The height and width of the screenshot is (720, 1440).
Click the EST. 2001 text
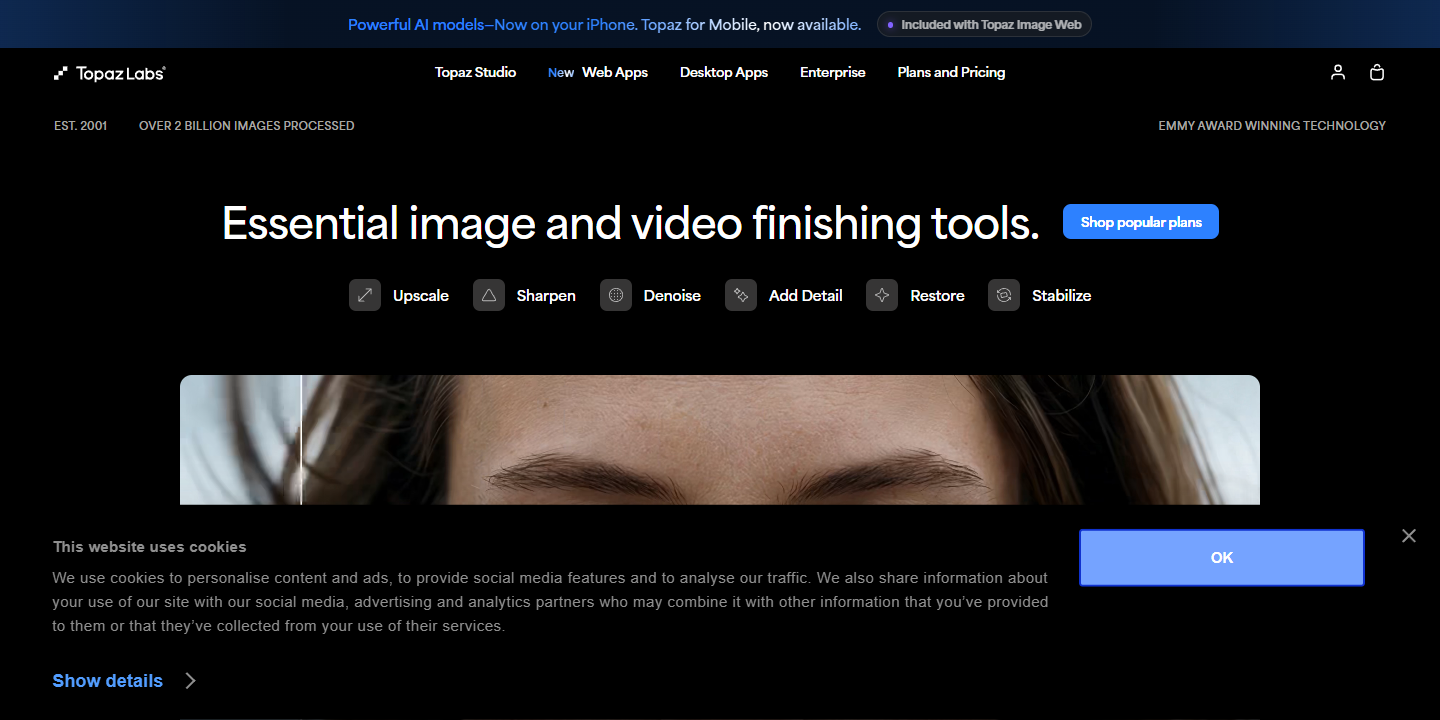click(x=80, y=126)
